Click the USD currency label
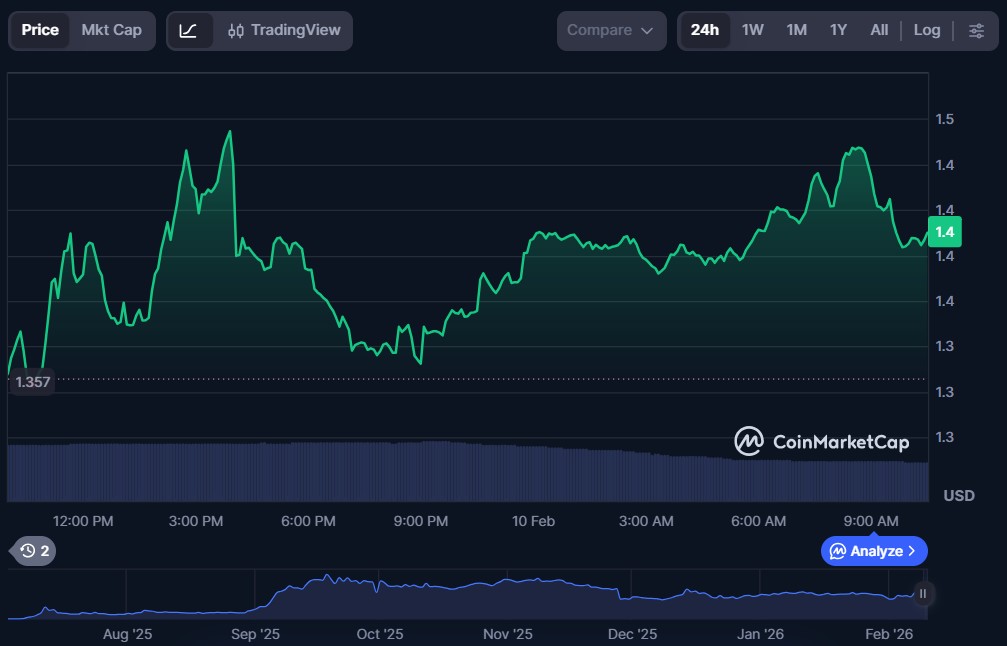1007x646 pixels. [x=958, y=496]
